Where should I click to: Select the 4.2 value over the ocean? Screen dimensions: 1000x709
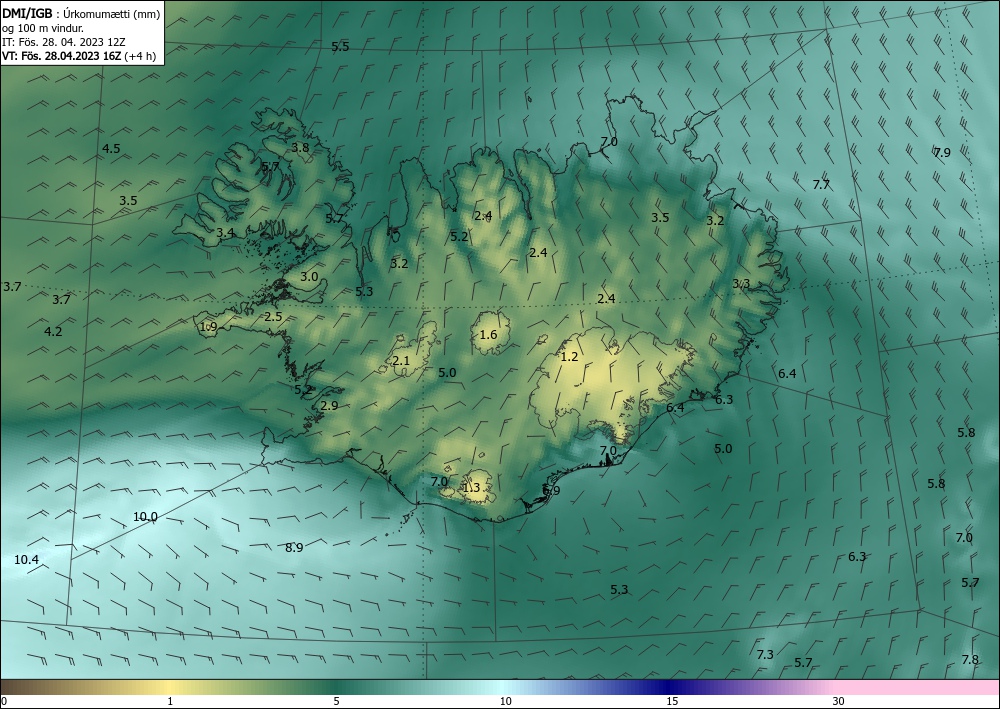pyautogui.click(x=53, y=332)
